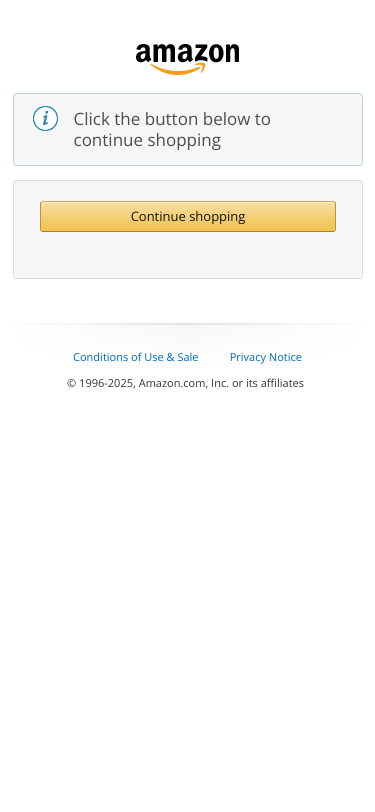The width and height of the screenshot is (375, 812).
Task: Click the letter 'a' at the start of the amazon logo
Action: pos(143,54)
